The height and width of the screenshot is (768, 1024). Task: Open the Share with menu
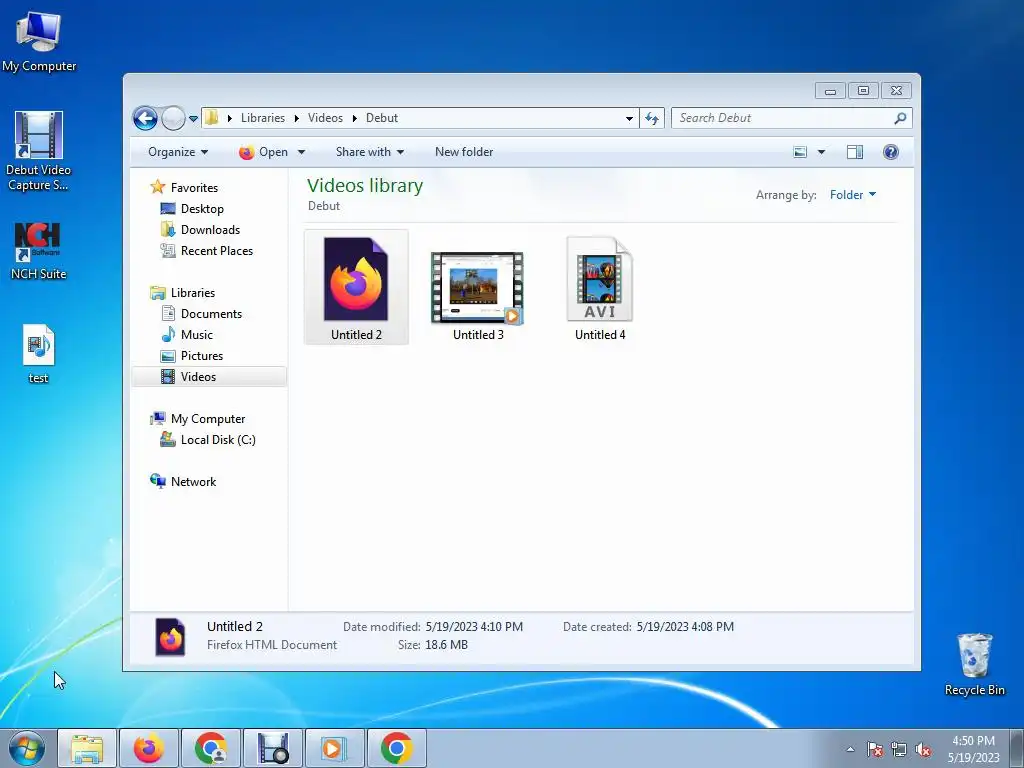click(370, 152)
